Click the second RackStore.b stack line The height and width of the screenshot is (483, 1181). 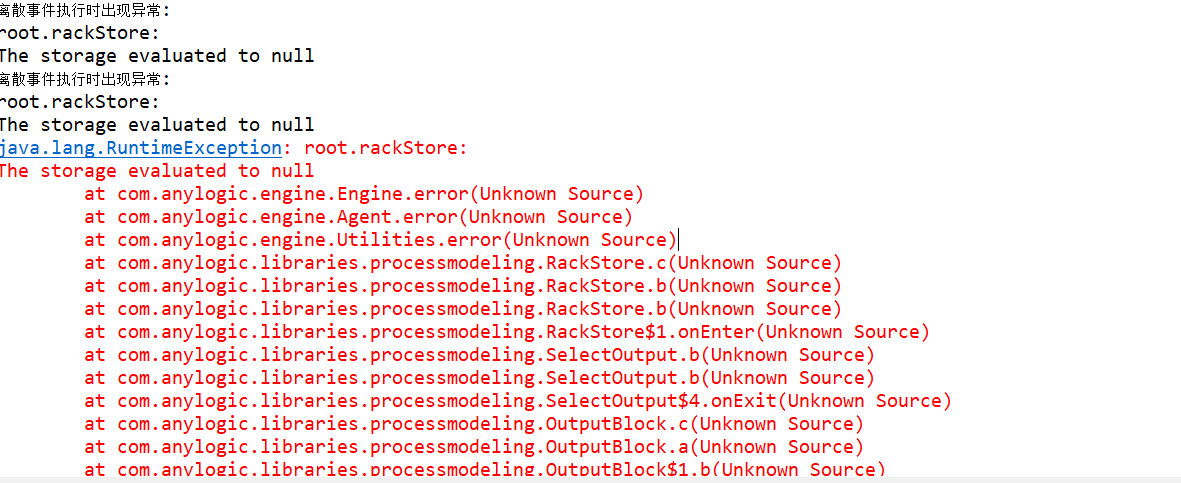463,309
